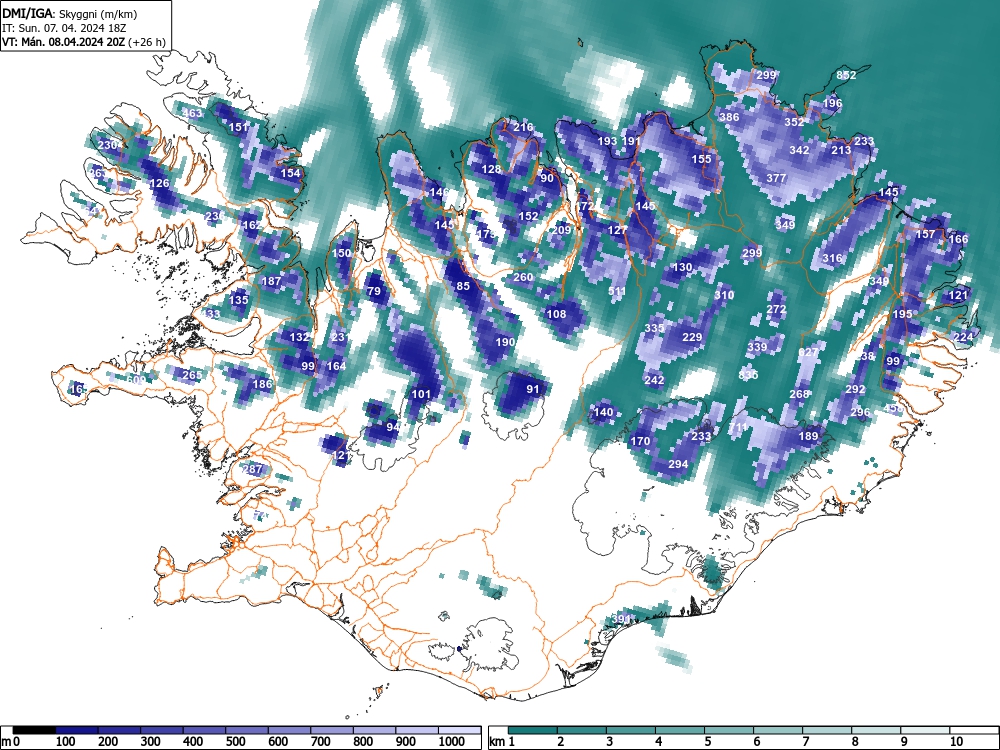Image resolution: width=1000 pixels, height=750 pixels.
Task: Select the '272' visibility value
Action: (776, 309)
